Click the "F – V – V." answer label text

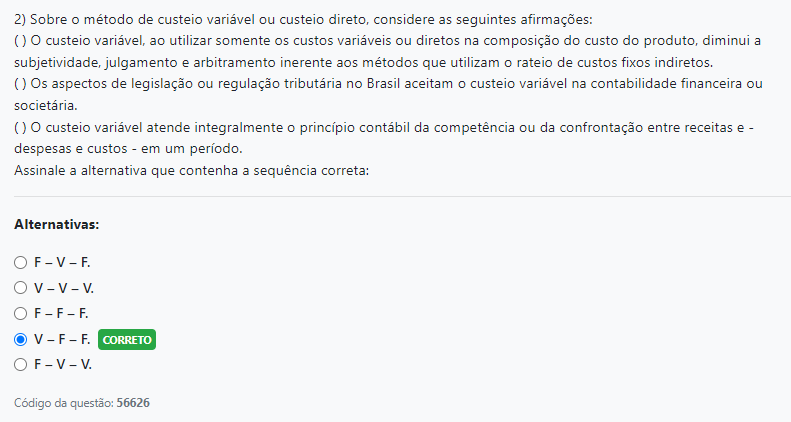click(x=62, y=365)
